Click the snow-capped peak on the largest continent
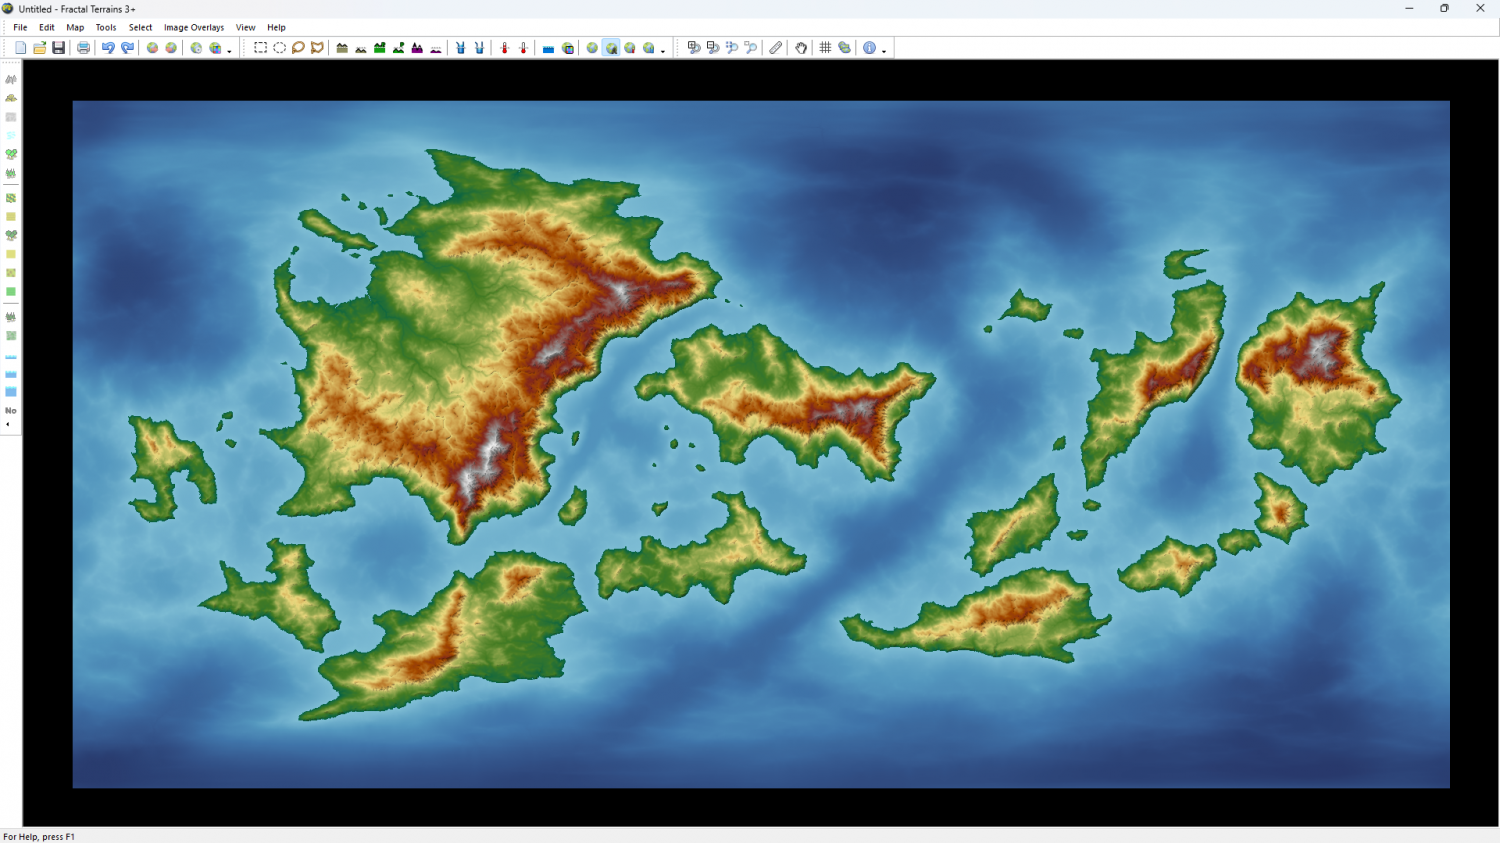Image resolution: width=1500 pixels, height=843 pixels. 619,293
